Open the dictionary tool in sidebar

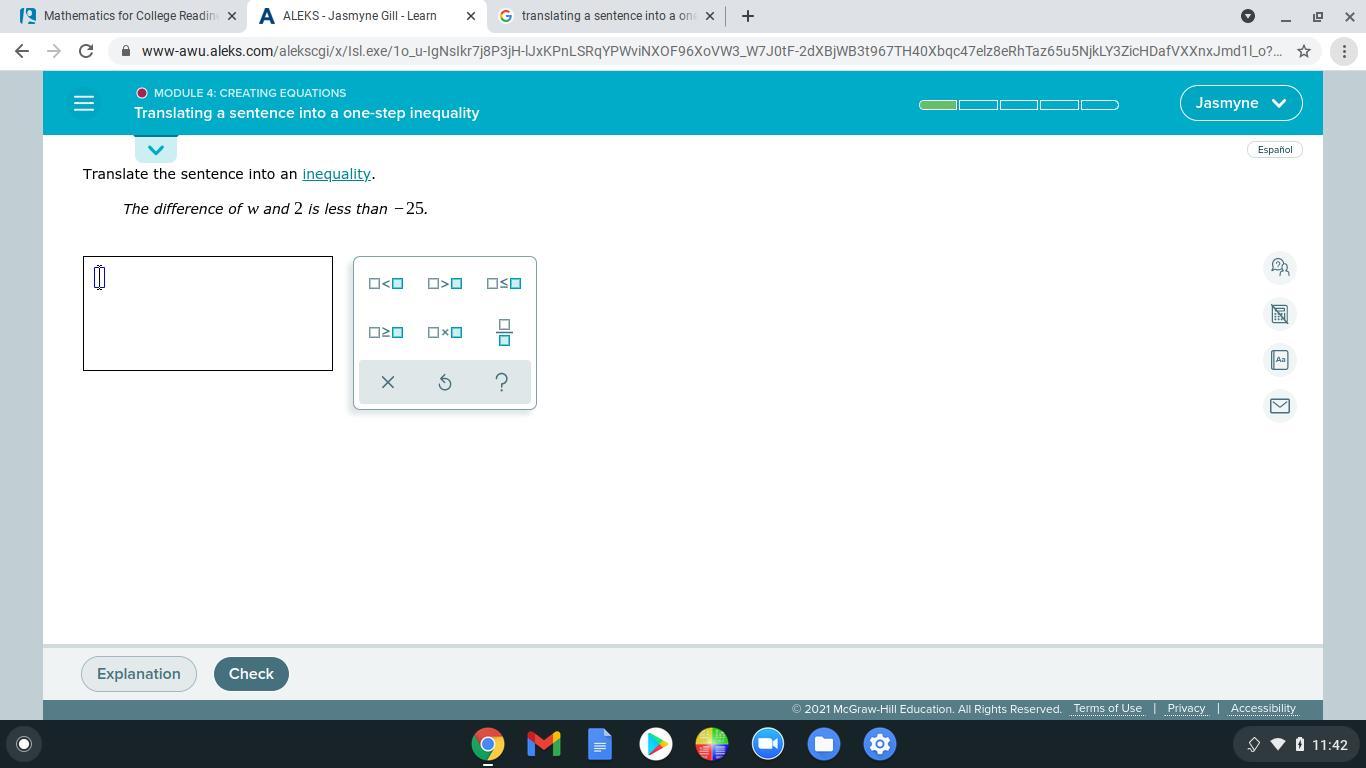[1280, 360]
